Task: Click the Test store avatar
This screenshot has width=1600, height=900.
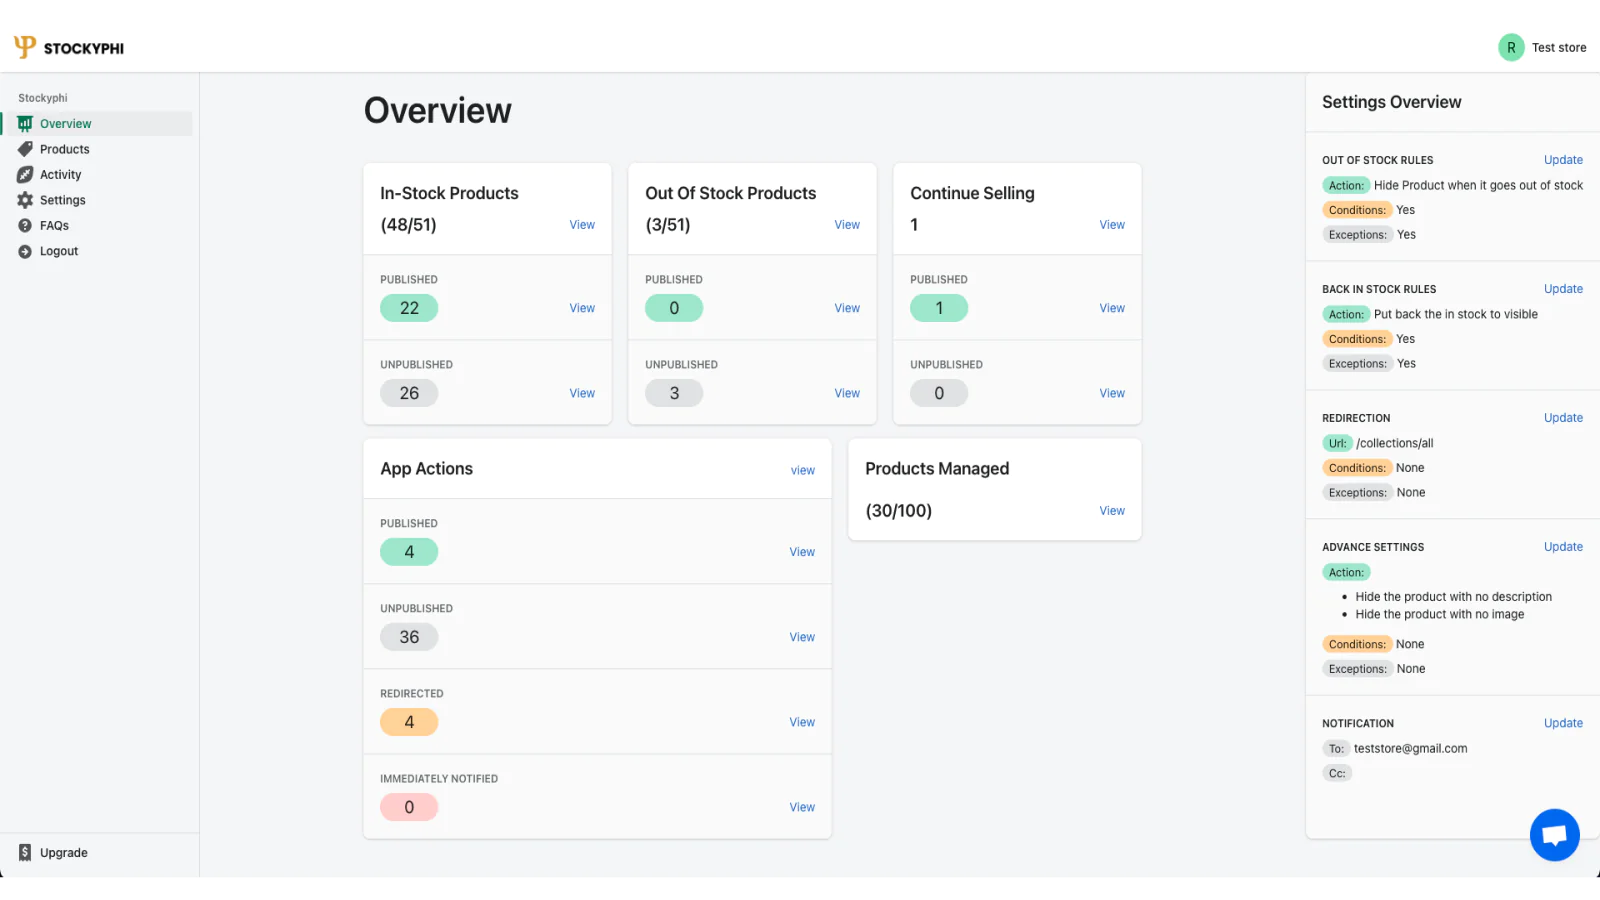Action: (1511, 47)
